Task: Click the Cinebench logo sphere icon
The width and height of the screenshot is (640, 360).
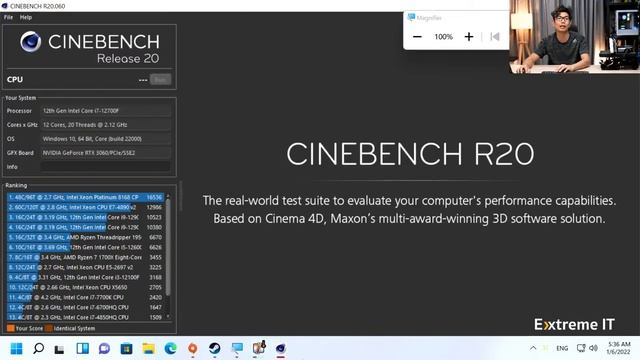Action: [x=31, y=42]
